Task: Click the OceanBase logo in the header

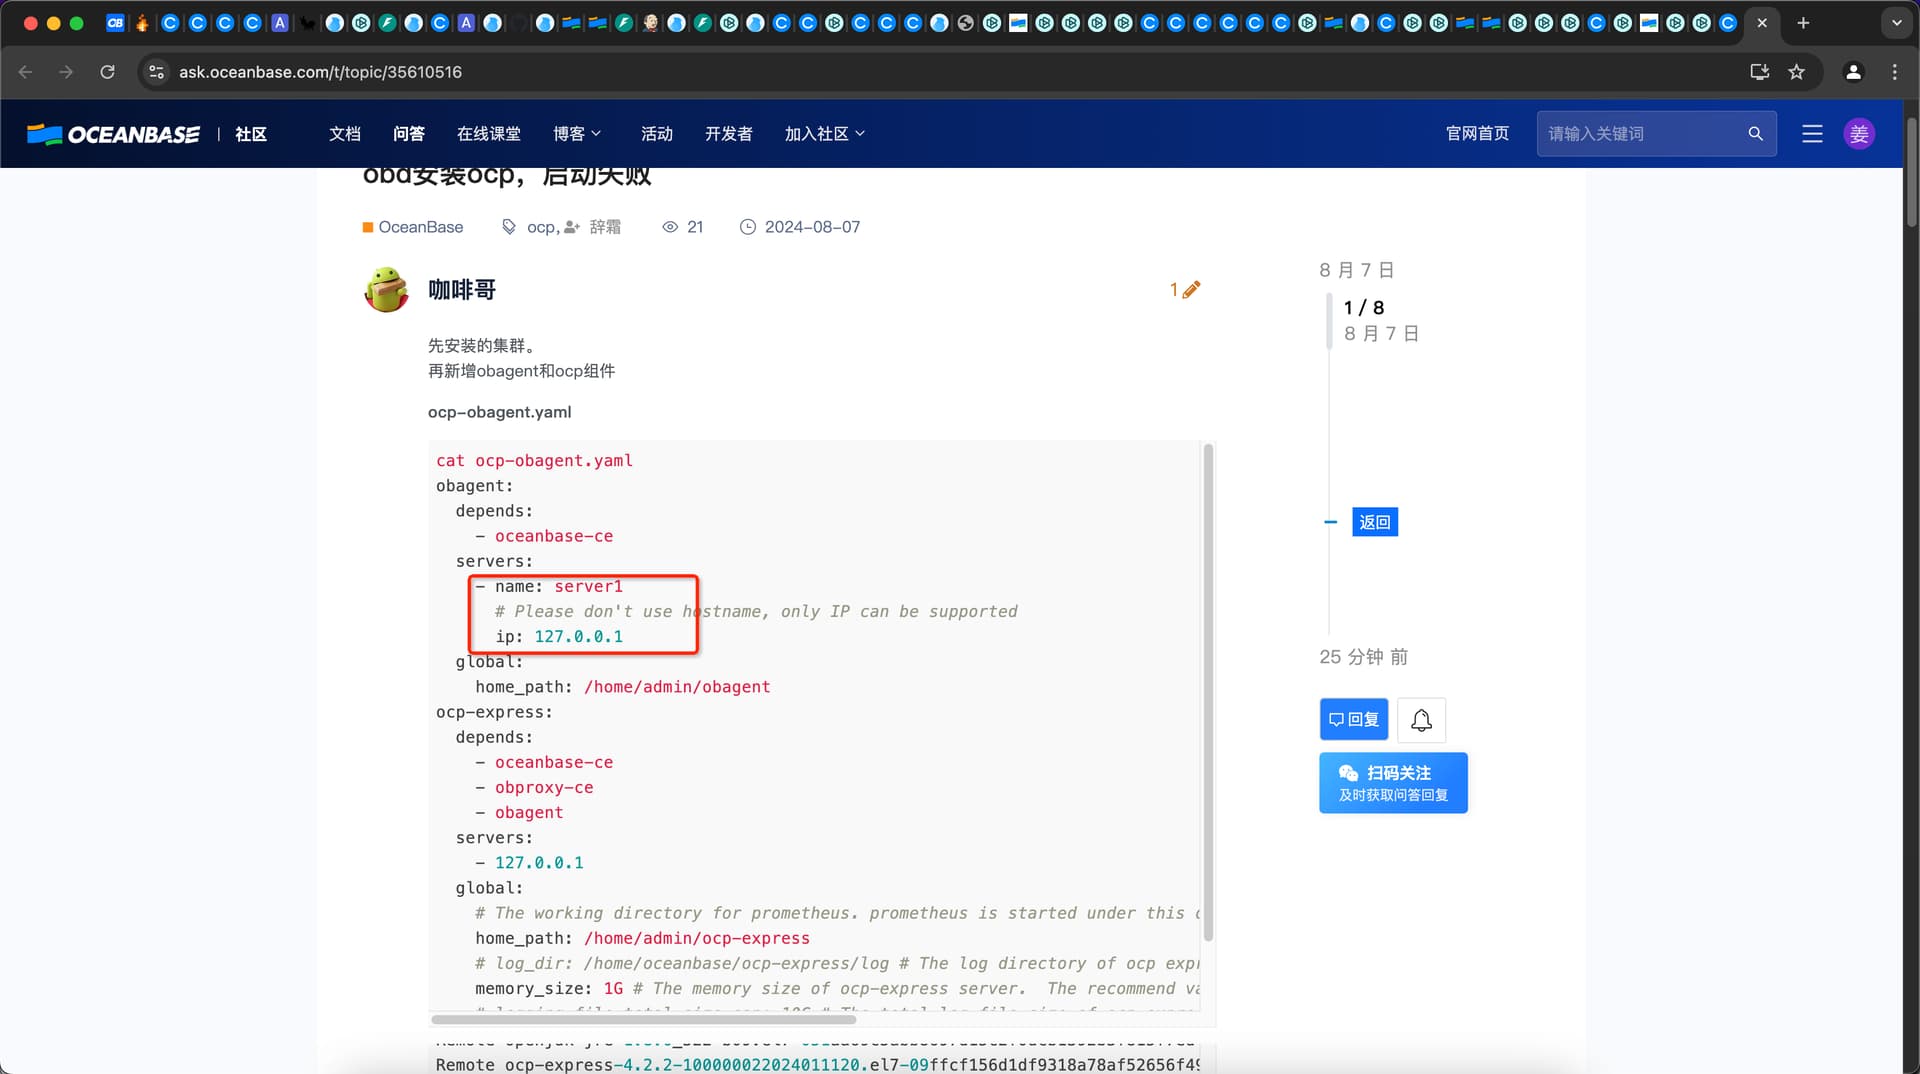Action: (113, 134)
